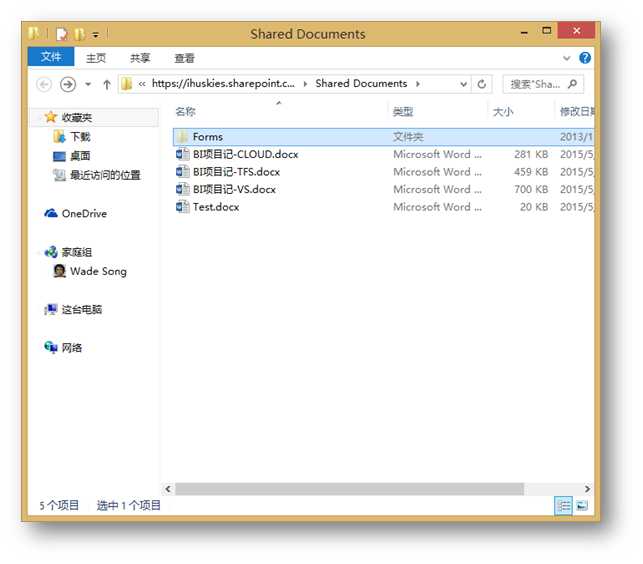This screenshot has height=564, width=643.
Task: Expand the ribbon with the chevron
Action: point(566,58)
